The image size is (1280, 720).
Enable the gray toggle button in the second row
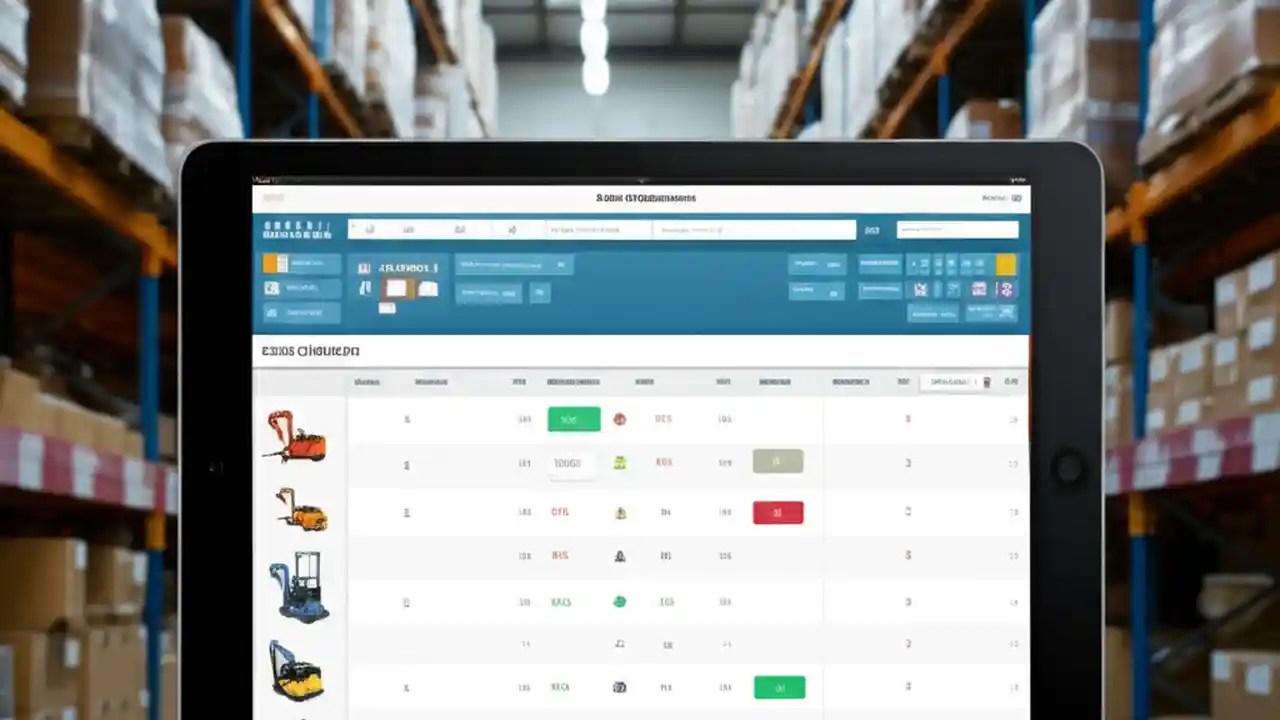[x=778, y=461]
